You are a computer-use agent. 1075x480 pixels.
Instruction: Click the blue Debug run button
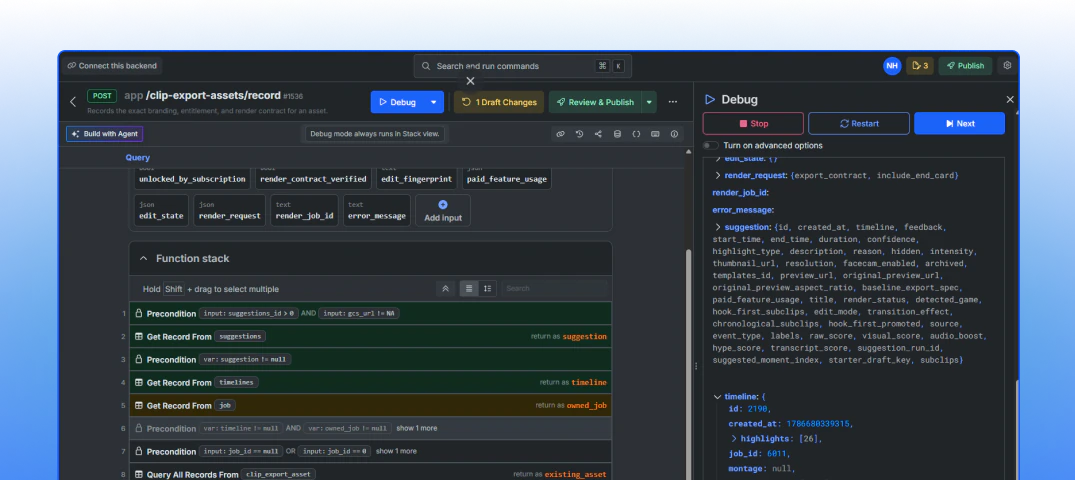tap(398, 102)
